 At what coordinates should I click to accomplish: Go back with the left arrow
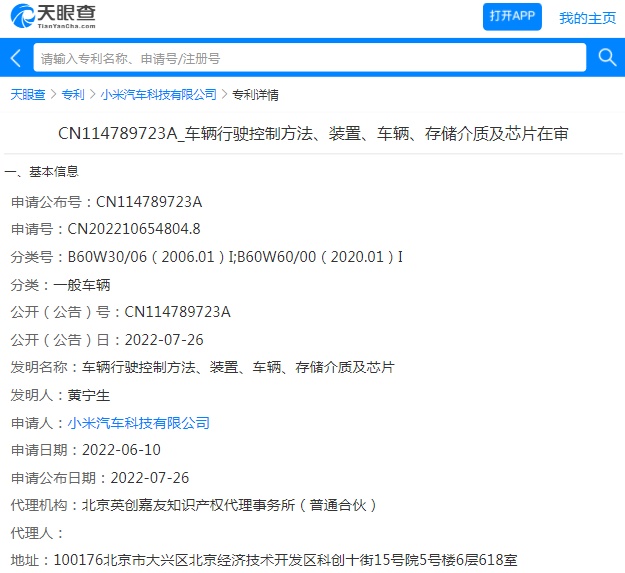tap(16, 58)
